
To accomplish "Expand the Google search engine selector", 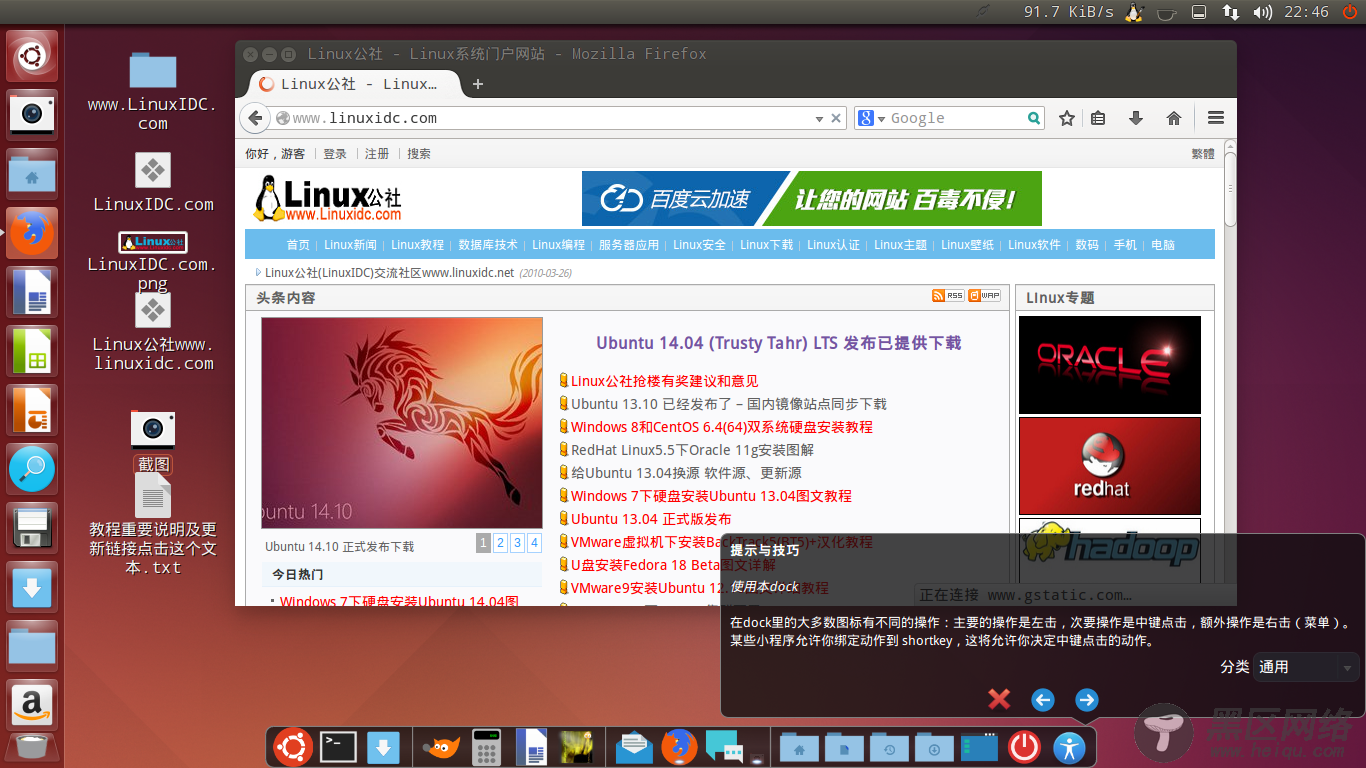I will coord(872,118).
